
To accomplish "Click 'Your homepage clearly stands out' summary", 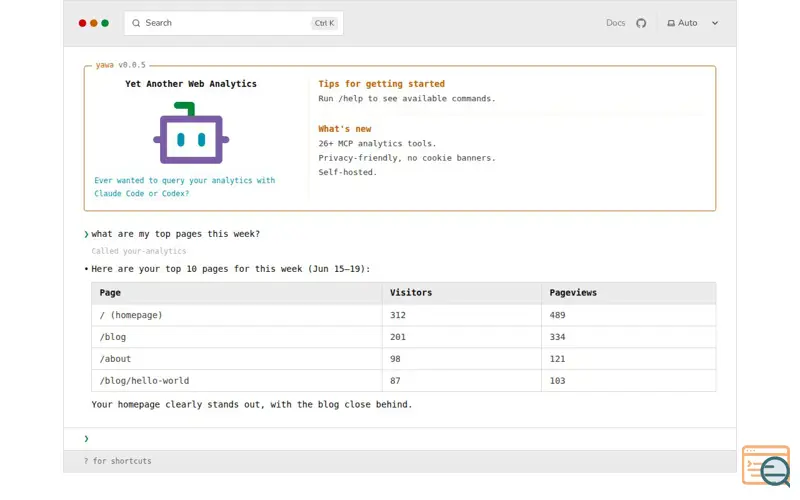I will point(252,404).
